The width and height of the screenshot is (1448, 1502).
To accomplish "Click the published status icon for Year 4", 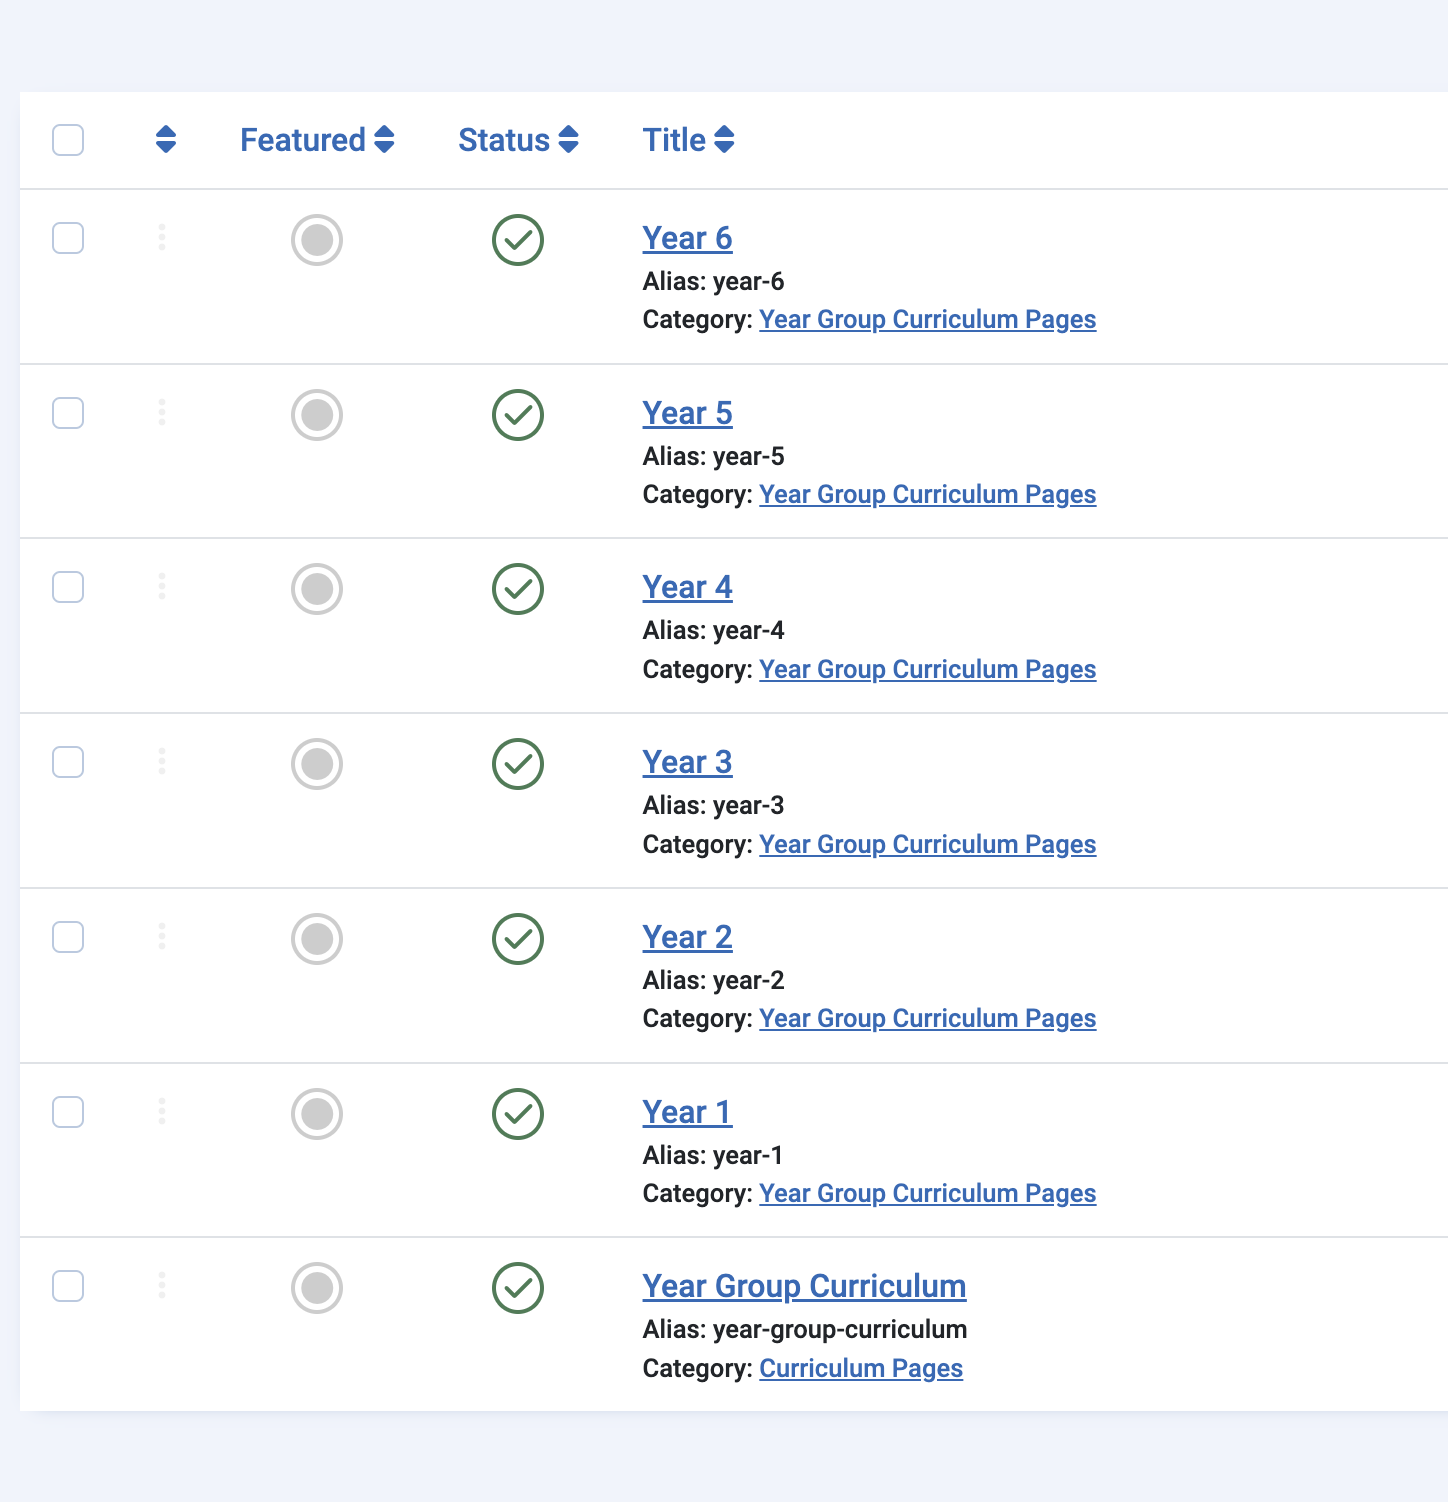I will coord(517,589).
